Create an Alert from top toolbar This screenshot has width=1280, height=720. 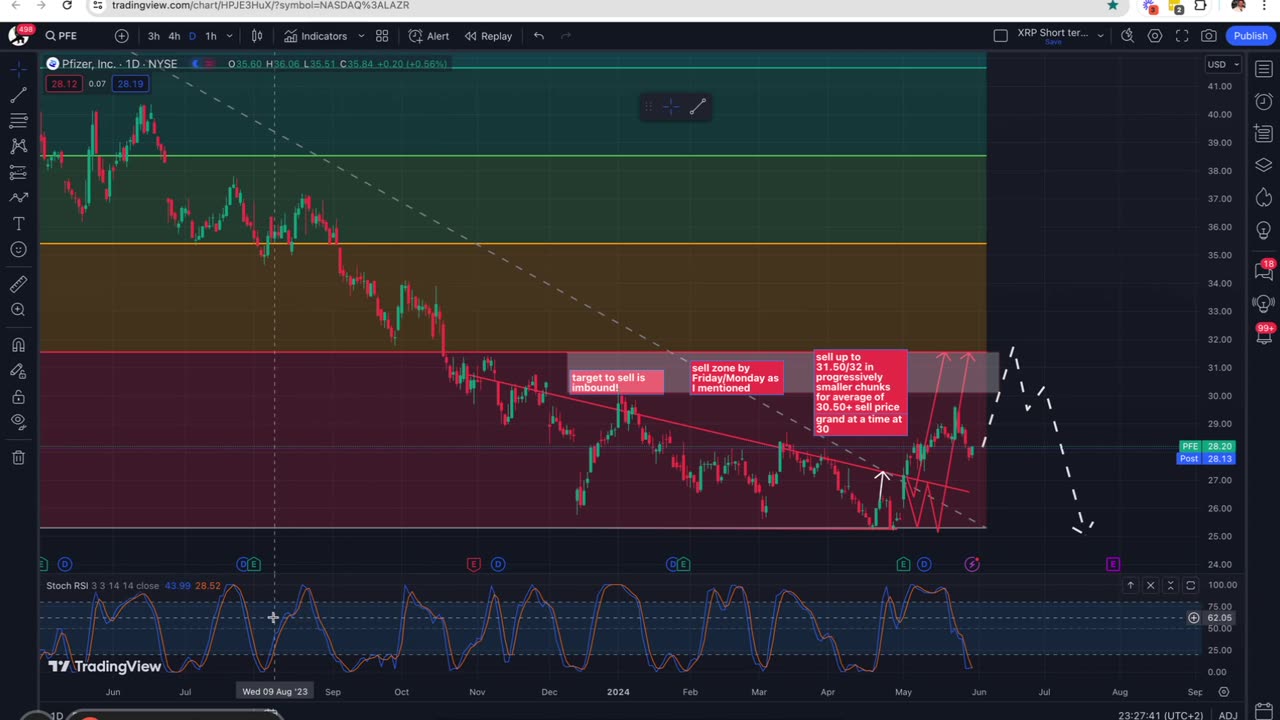coord(429,36)
